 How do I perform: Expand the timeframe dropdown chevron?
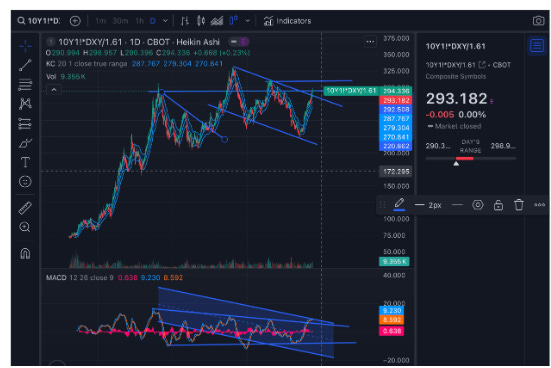pos(165,21)
